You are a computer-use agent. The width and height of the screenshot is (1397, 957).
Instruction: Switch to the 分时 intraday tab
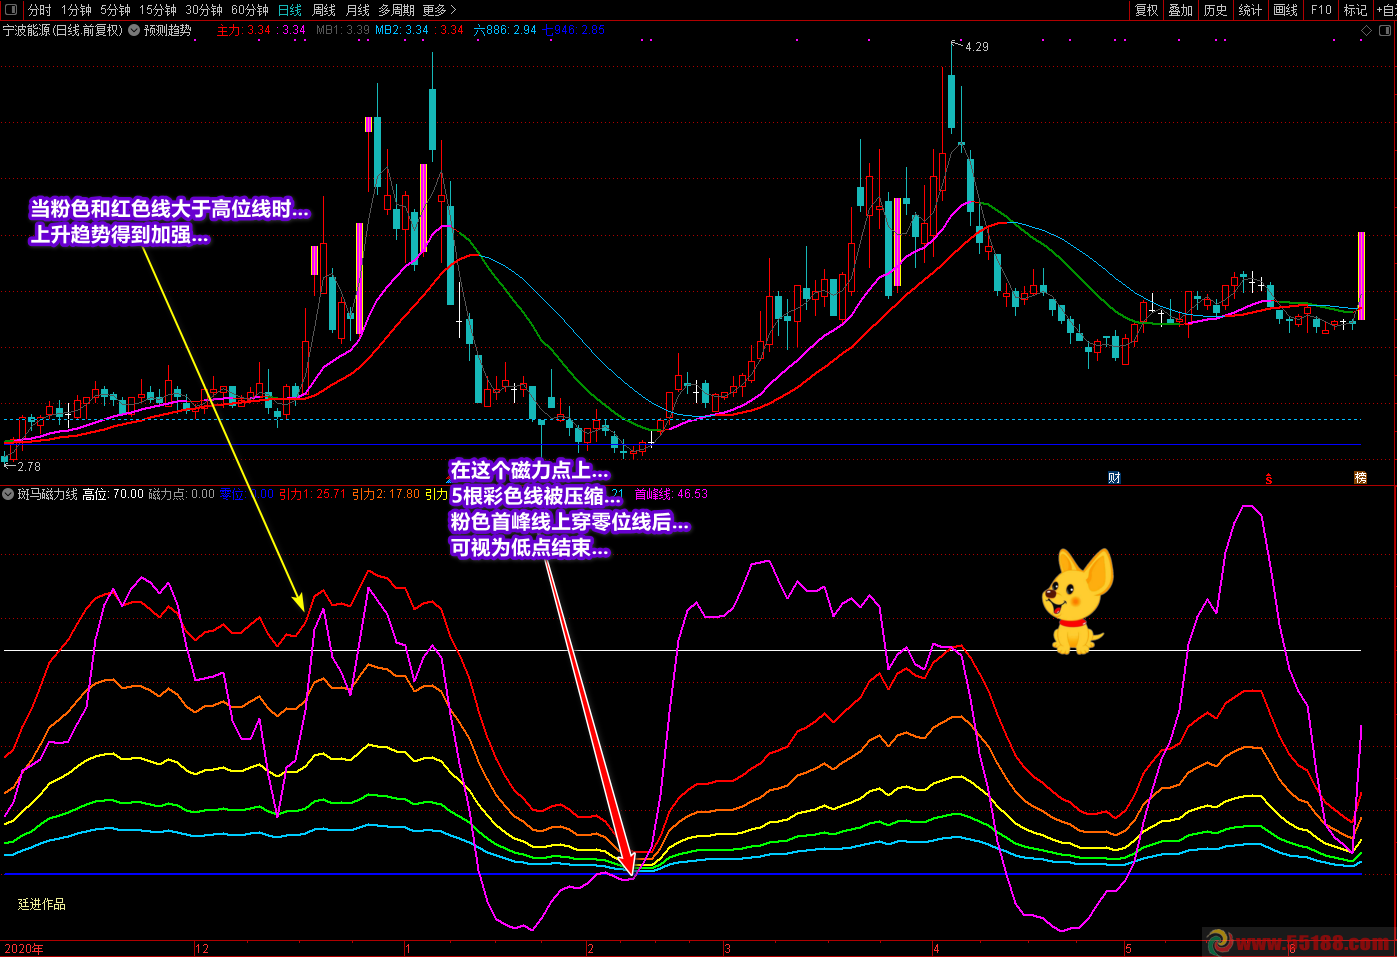click(40, 10)
